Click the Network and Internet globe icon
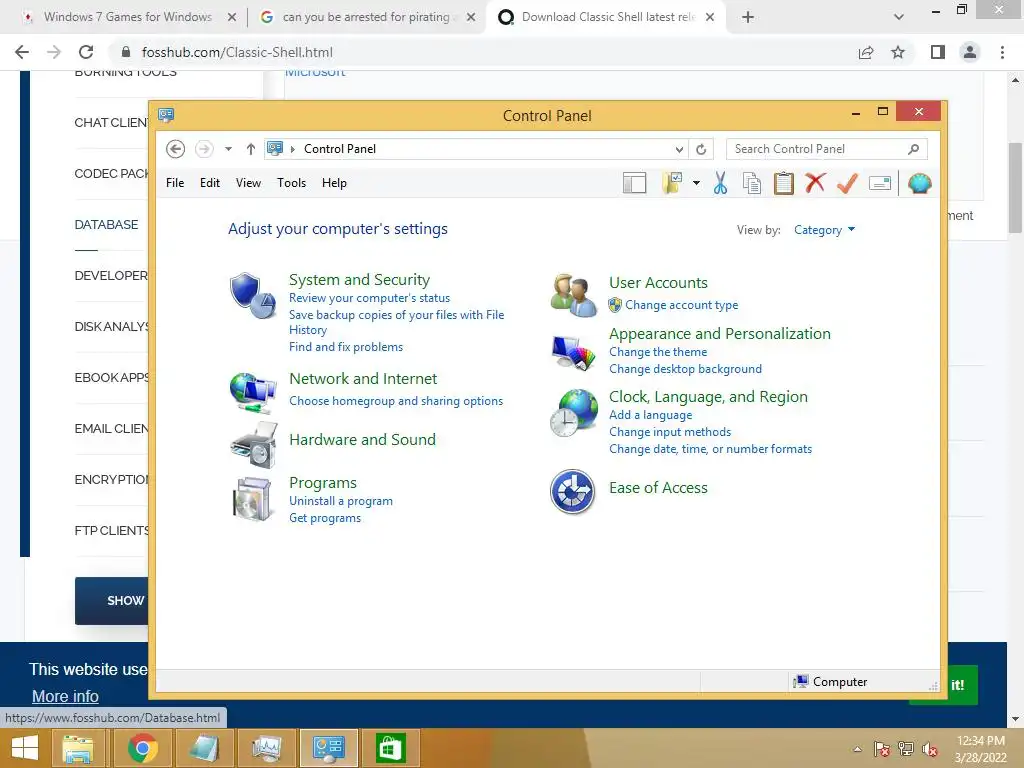1024x768 pixels. pos(253,392)
